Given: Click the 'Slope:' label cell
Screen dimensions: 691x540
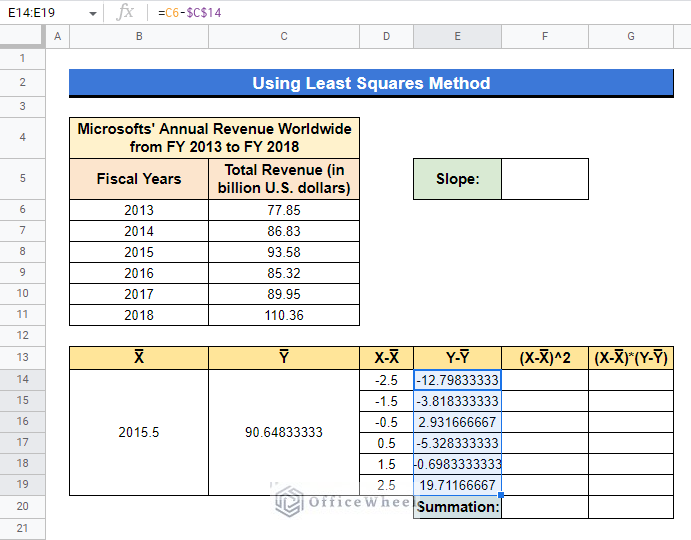Looking at the screenshot, I should point(457,179).
